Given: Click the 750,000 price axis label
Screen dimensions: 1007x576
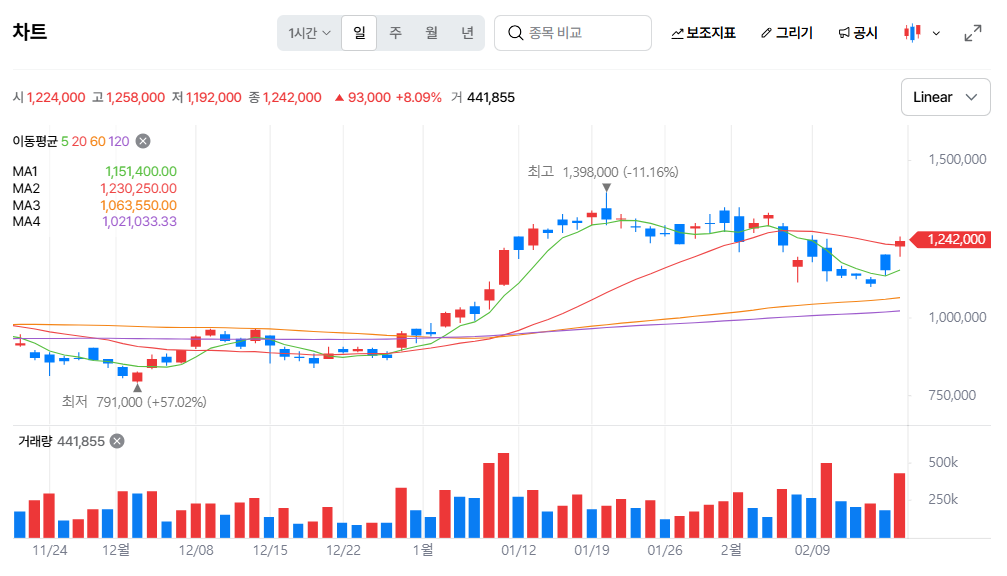Looking at the screenshot, I should click(x=952, y=396).
